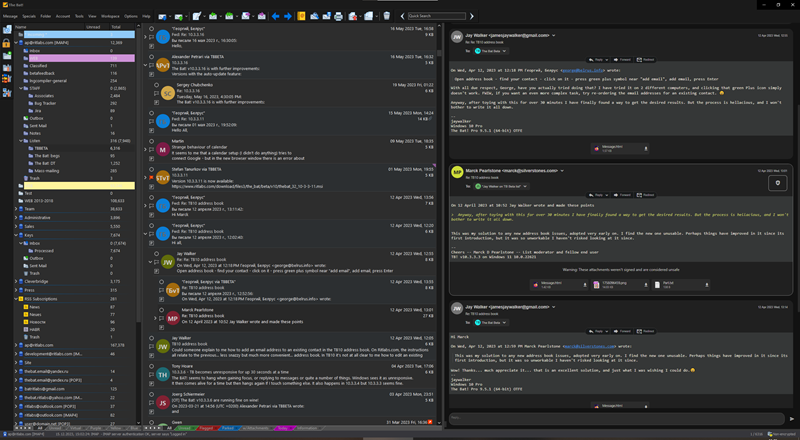This screenshot has width=800, height=440.
Task: Click the reply text field below messages
Action: pyautogui.click(x=616, y=419)
